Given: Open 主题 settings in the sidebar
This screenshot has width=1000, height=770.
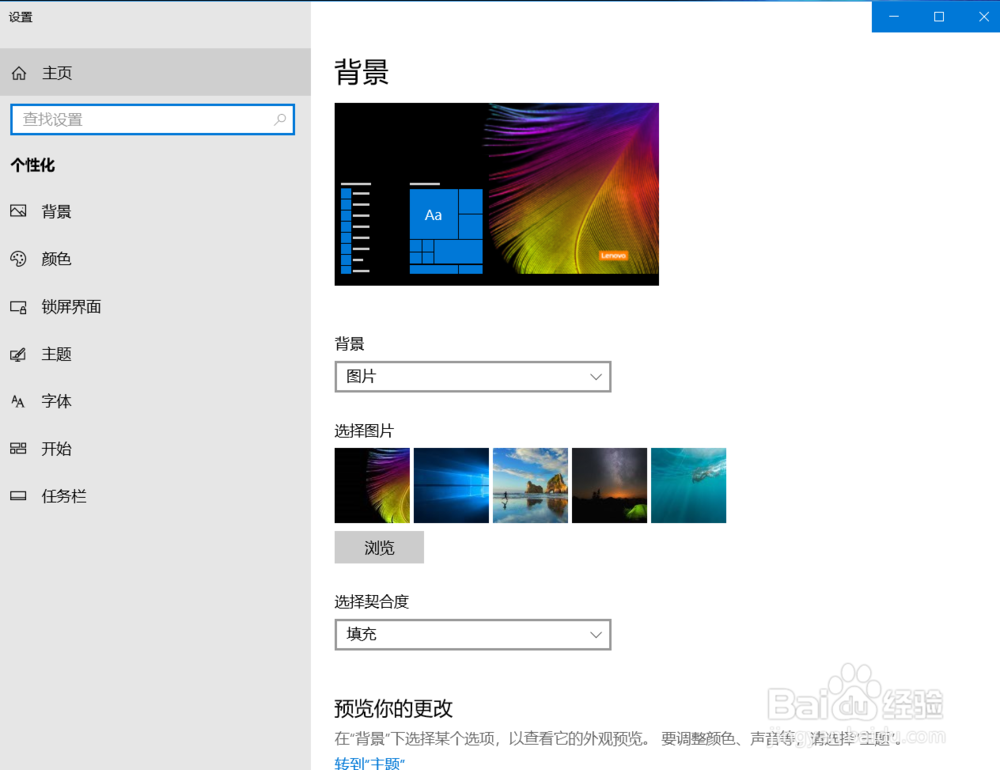Looking at the screenshot, I should pyautogui.click(x=20, y=354).
